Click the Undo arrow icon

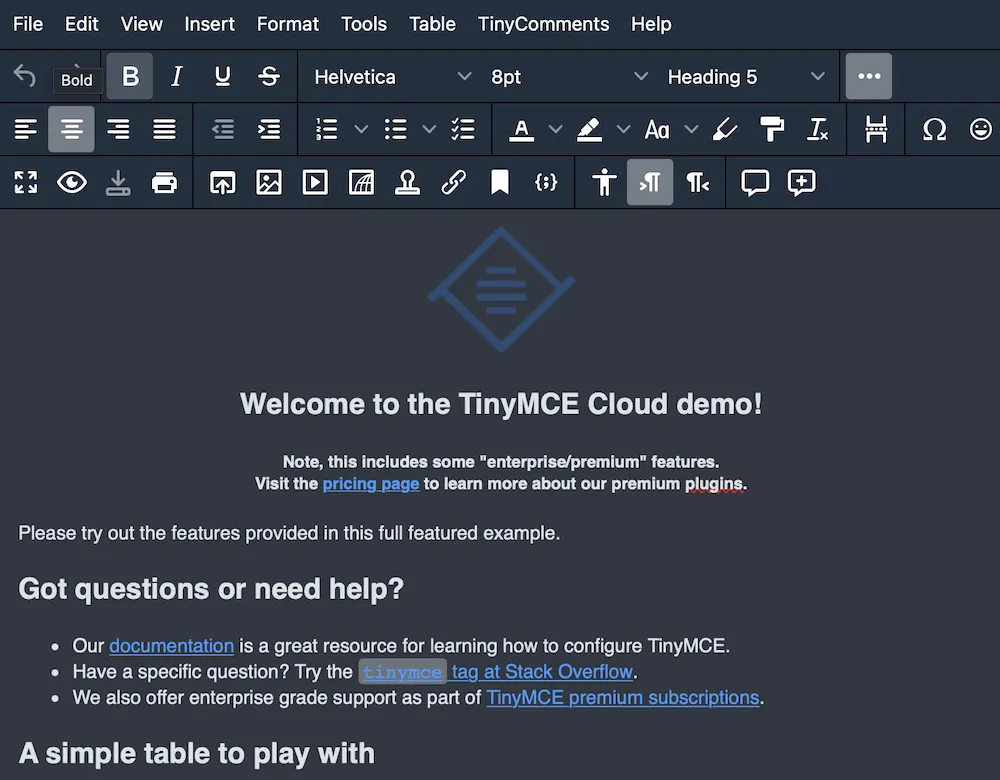[x=25, y=76]
